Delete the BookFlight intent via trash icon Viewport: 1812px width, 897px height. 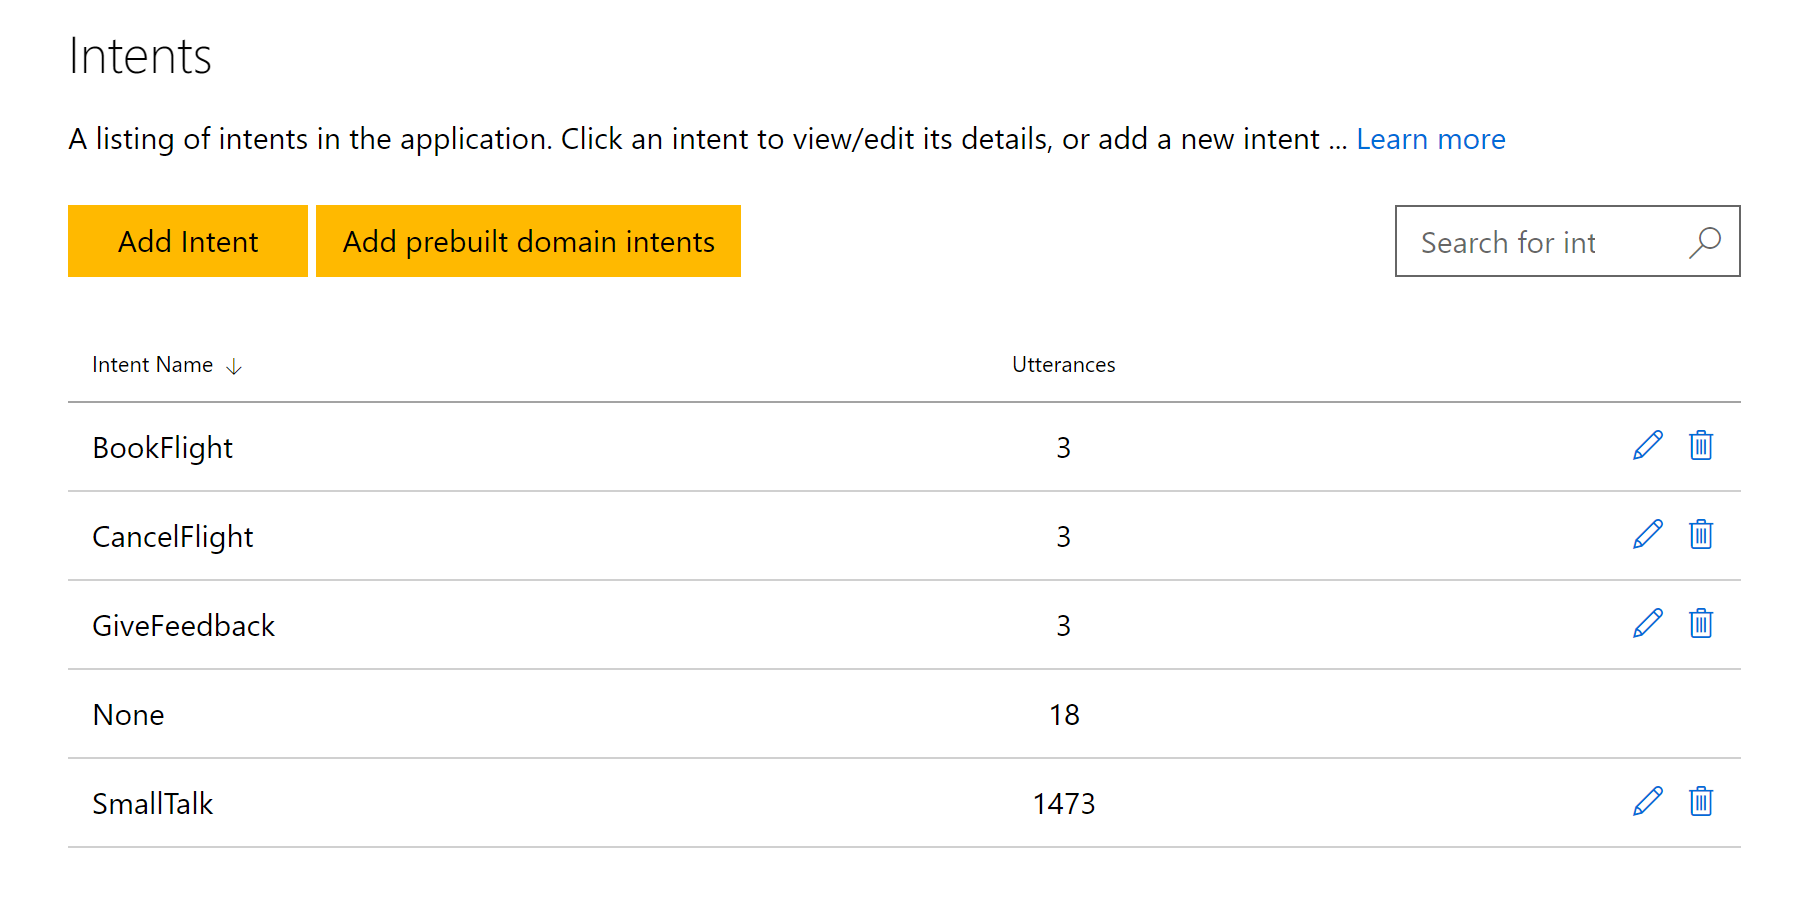click(x=1700, y=446)
